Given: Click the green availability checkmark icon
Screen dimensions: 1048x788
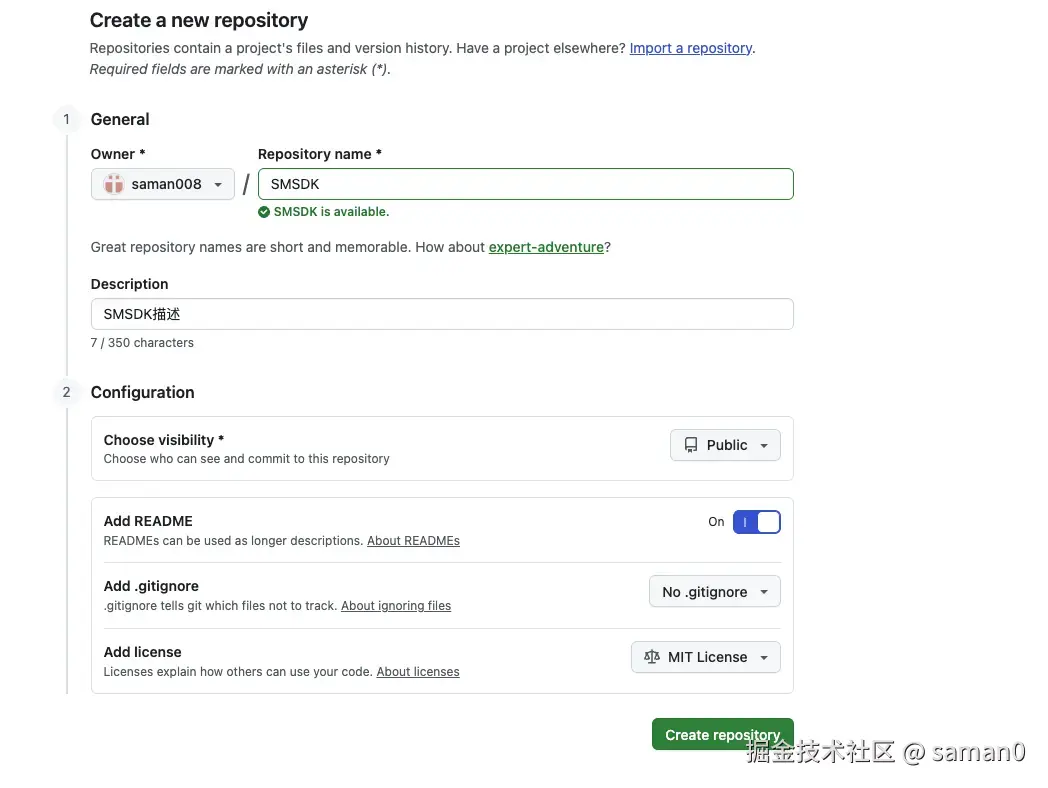Looking at the screenshot, I should coord(264,212).
